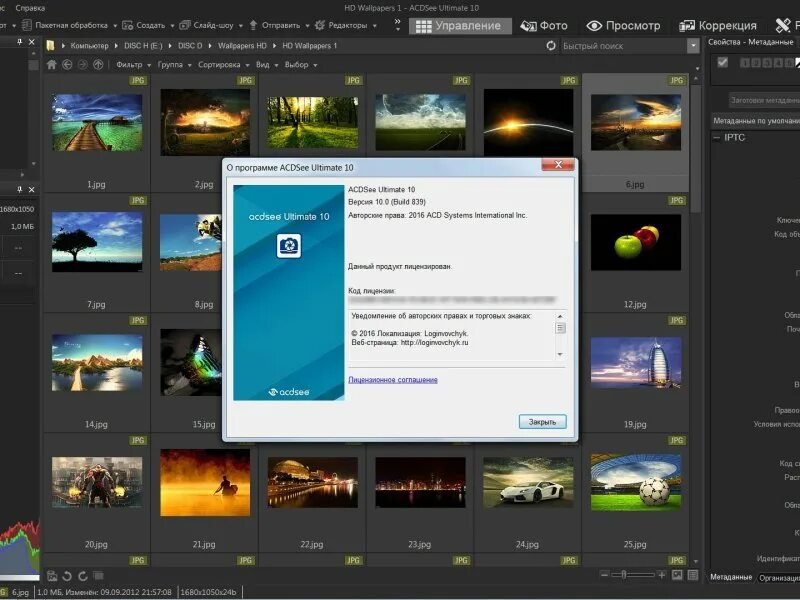
Task: Open the Select (Выбор) dropdown
Action: [301, 65]
